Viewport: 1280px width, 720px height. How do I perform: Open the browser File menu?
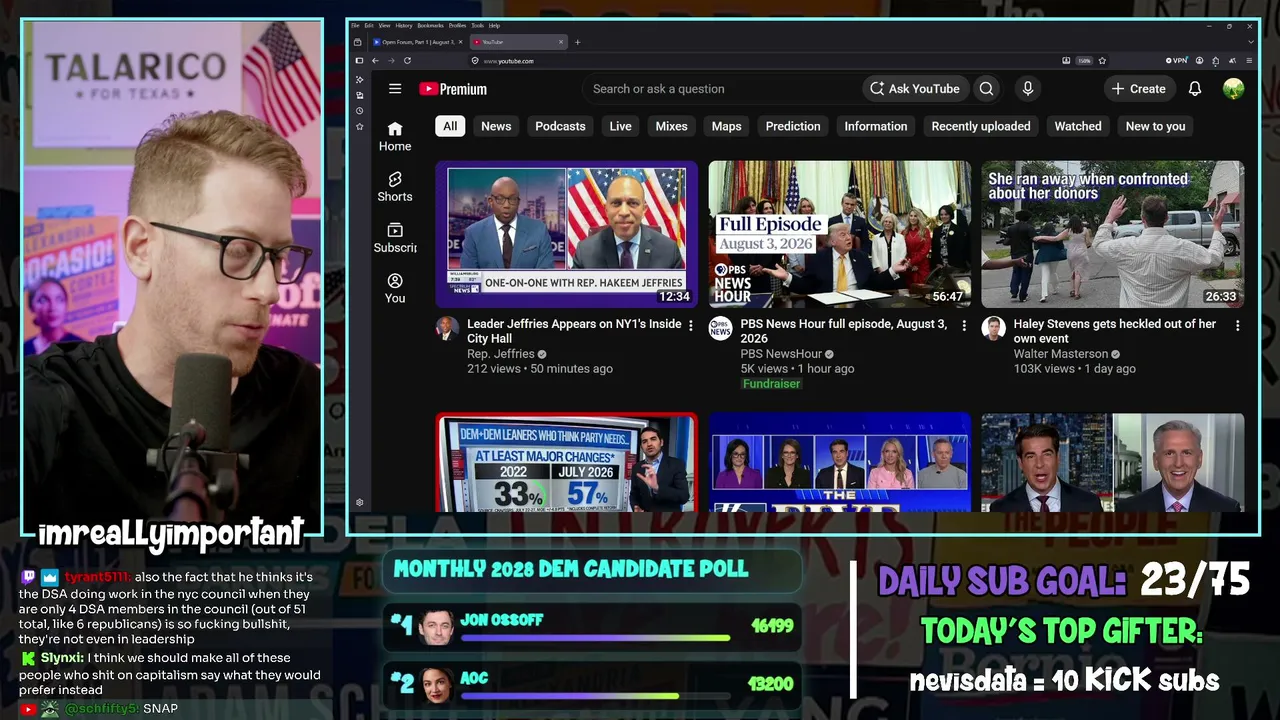pos(355,25)
